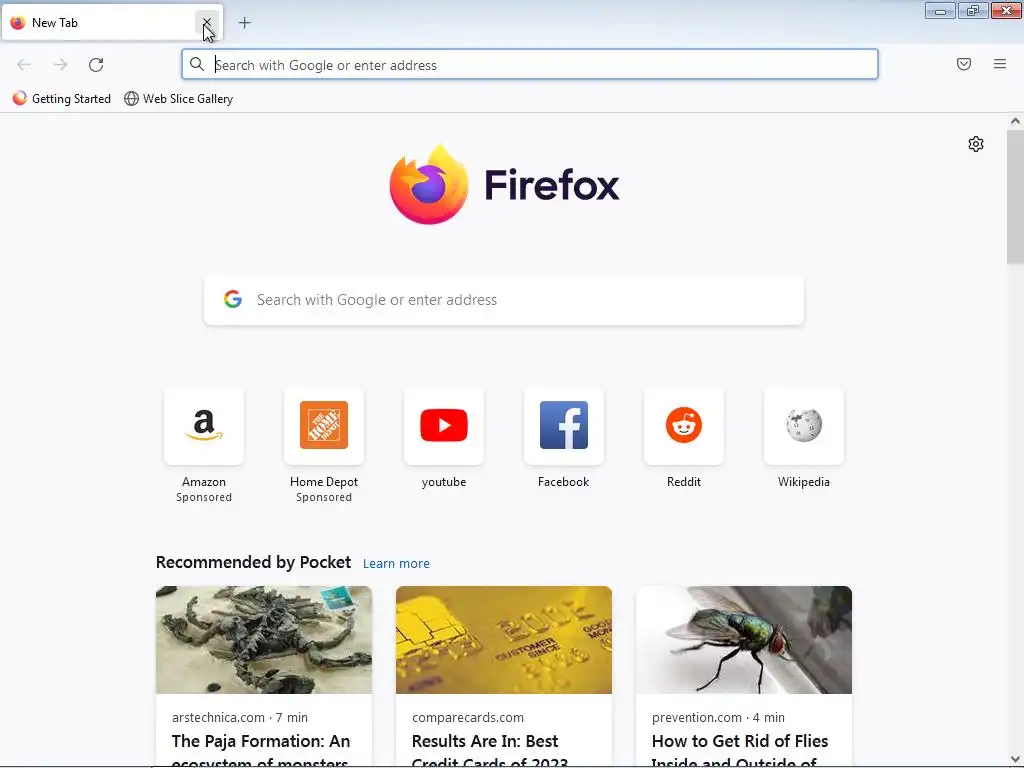This screenshot has height=768, width=1024.
Task: Click the Google G icon in search box
Action: 233,299
